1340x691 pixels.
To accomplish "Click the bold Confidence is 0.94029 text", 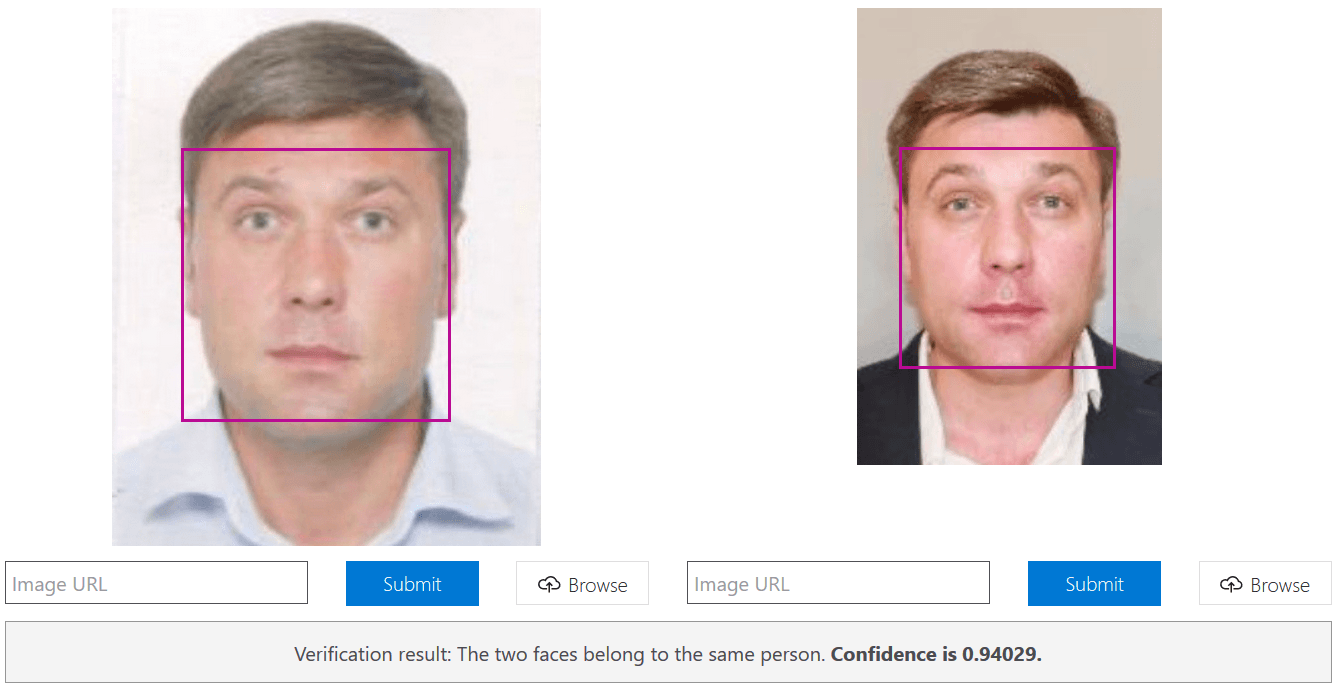I will pyautogui.click(x=936, y=655).
